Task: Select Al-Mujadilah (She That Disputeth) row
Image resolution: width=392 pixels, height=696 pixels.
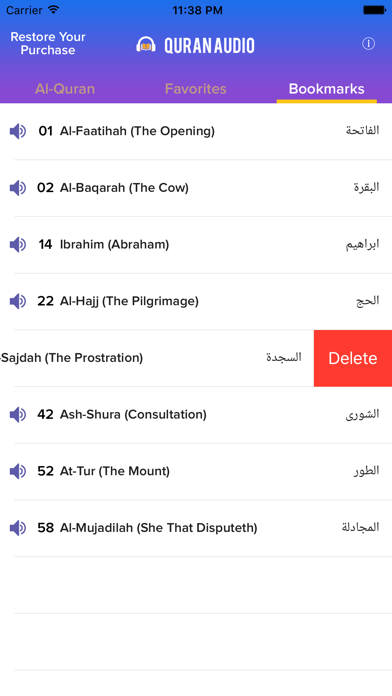Action: pyautogui.click(x=196, y=528)
